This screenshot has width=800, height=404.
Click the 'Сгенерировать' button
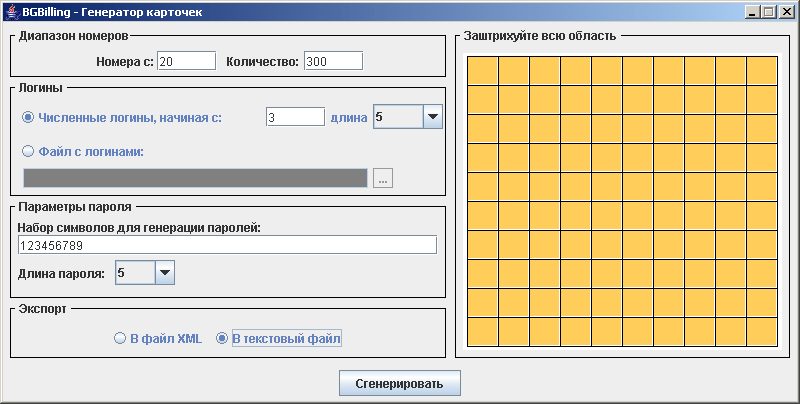(400, 383)
